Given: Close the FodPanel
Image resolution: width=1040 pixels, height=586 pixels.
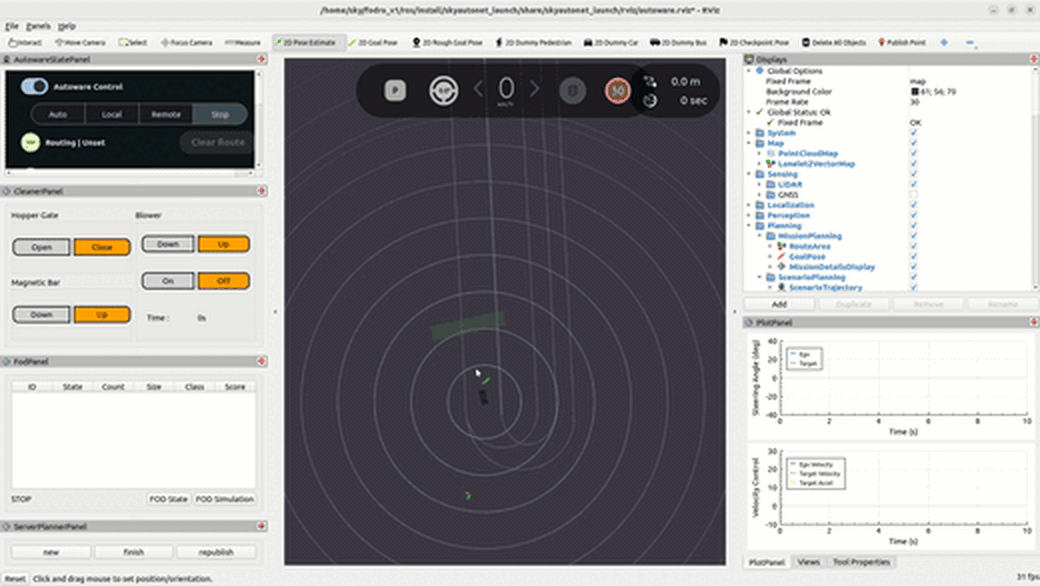Looking at the screenshot, I should [x=261, y=361].
